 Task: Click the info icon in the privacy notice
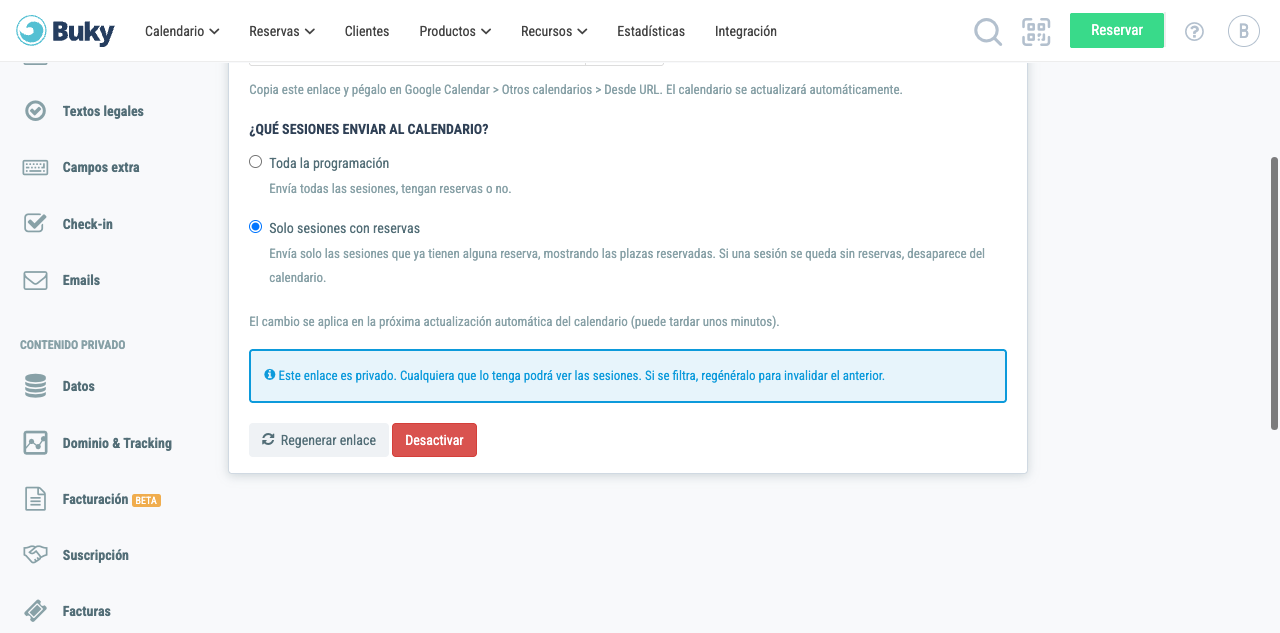(270, 375)
